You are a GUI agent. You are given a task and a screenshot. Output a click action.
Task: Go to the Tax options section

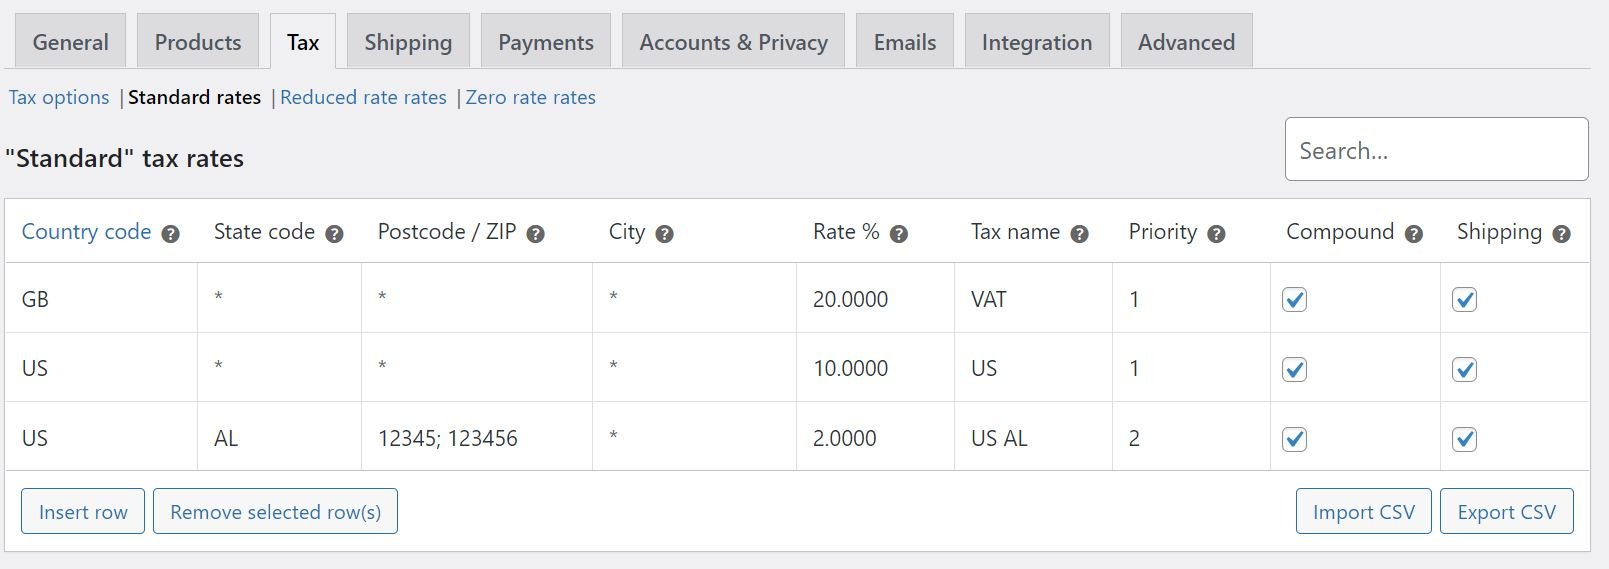pos(59,97)
